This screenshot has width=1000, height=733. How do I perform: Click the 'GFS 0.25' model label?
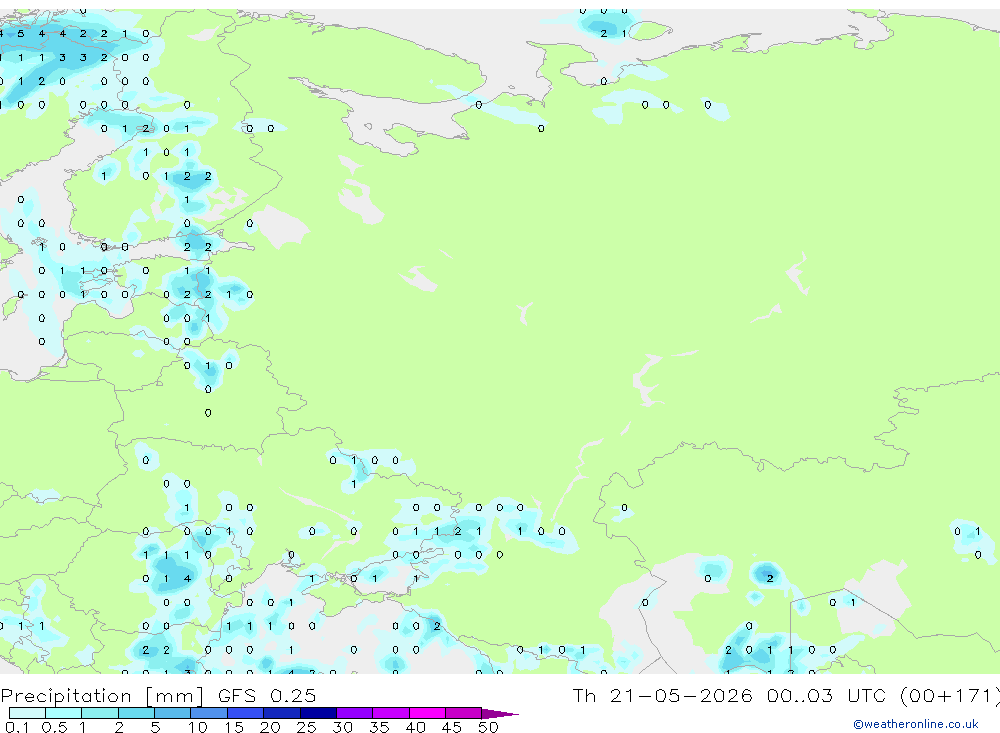[267, 695]
